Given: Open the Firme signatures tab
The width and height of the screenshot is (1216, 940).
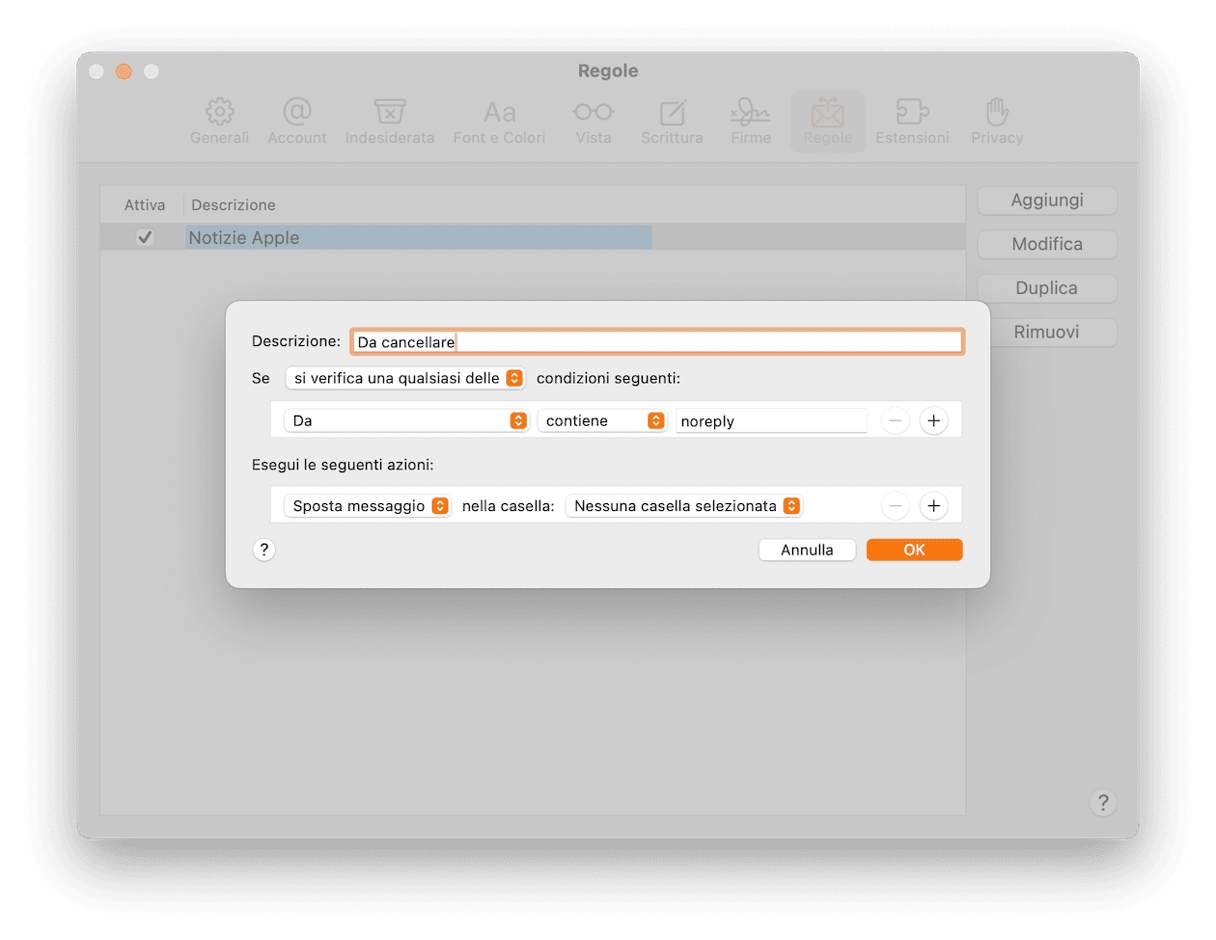Looking at the screenshot, I should pyautogui.click(x=750, y=122).
